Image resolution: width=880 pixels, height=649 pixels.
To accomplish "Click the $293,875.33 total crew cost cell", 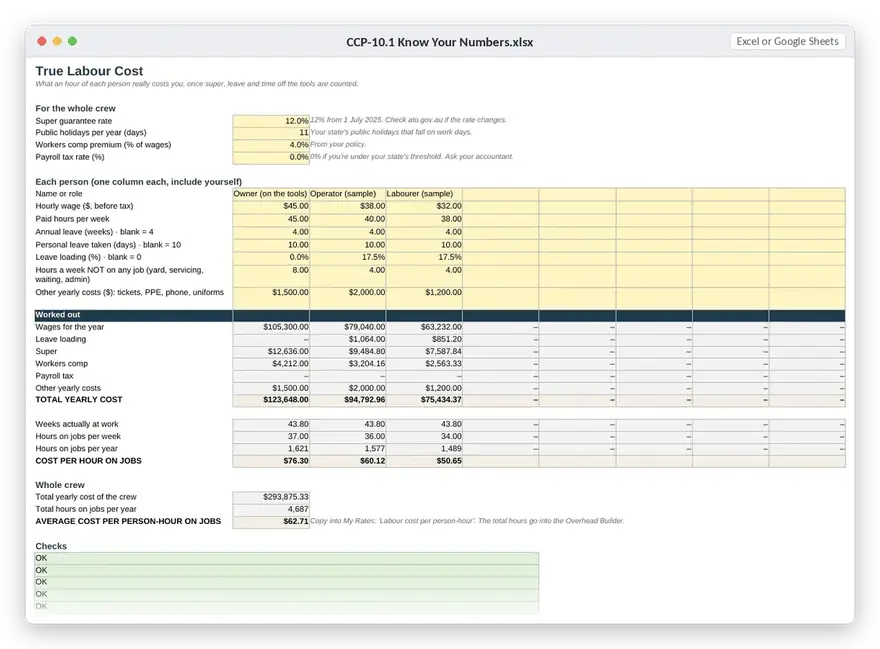I will [271, 497].
